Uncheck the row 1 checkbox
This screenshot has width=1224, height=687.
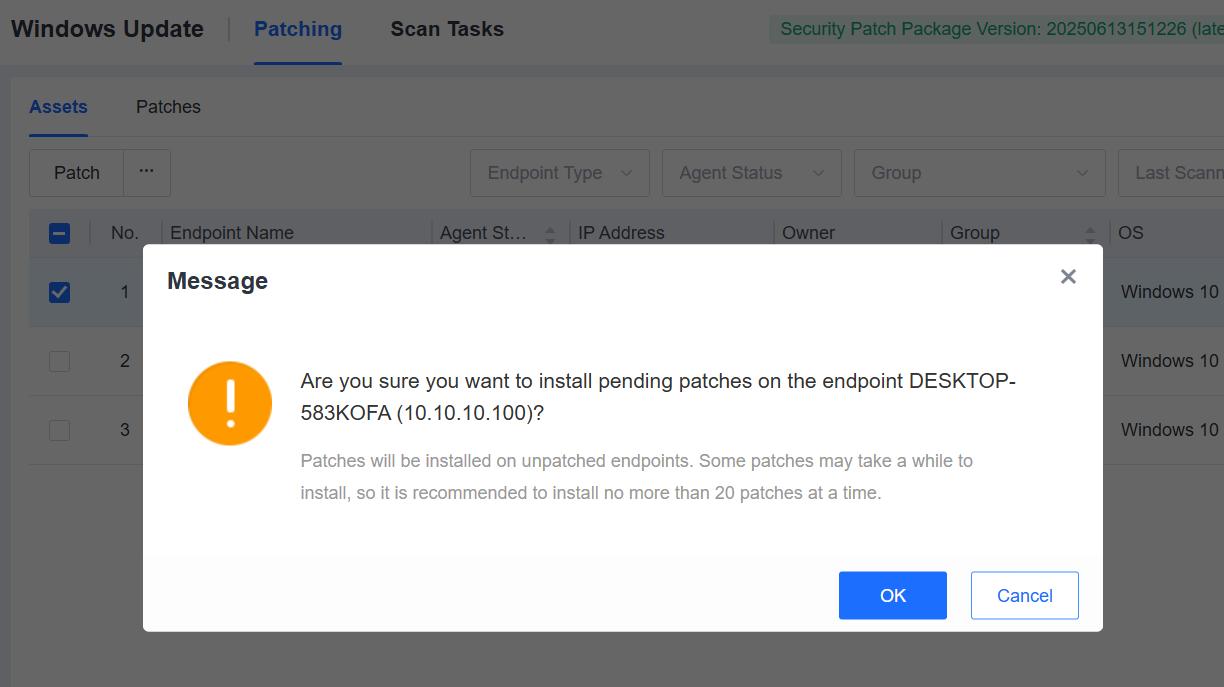click(59, 292)
